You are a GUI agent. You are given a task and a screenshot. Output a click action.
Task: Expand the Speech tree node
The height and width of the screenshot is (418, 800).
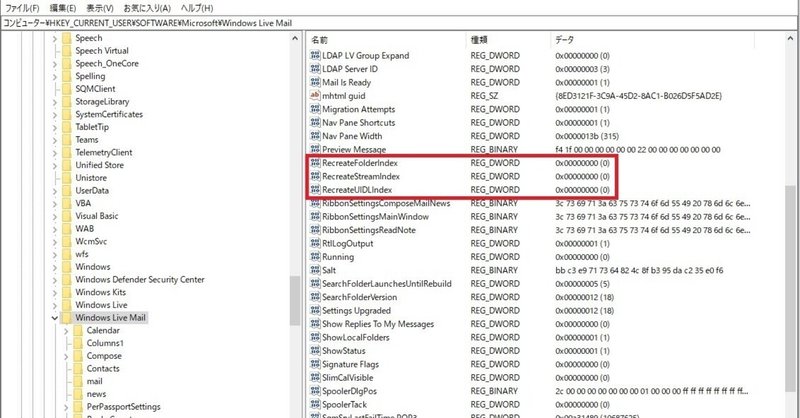point(55,38)
